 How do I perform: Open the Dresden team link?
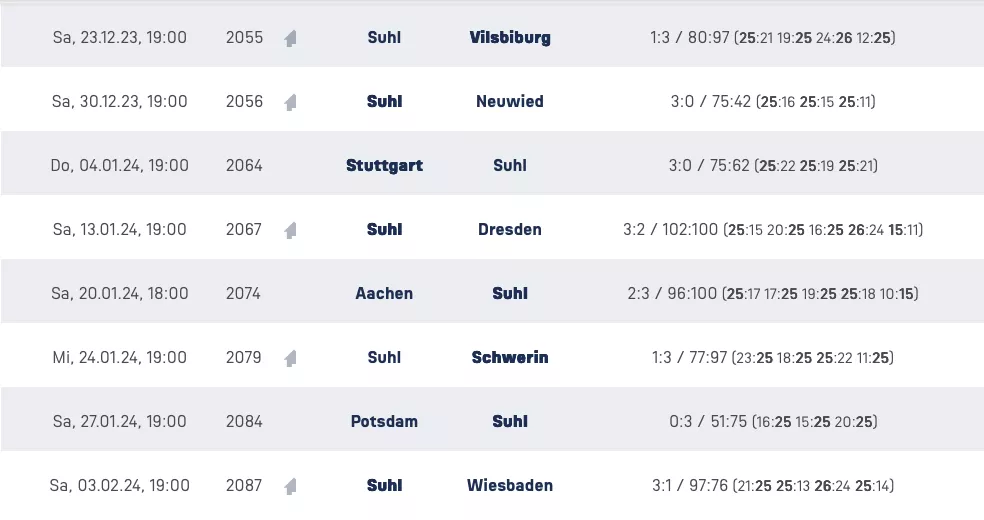(510, 230)
